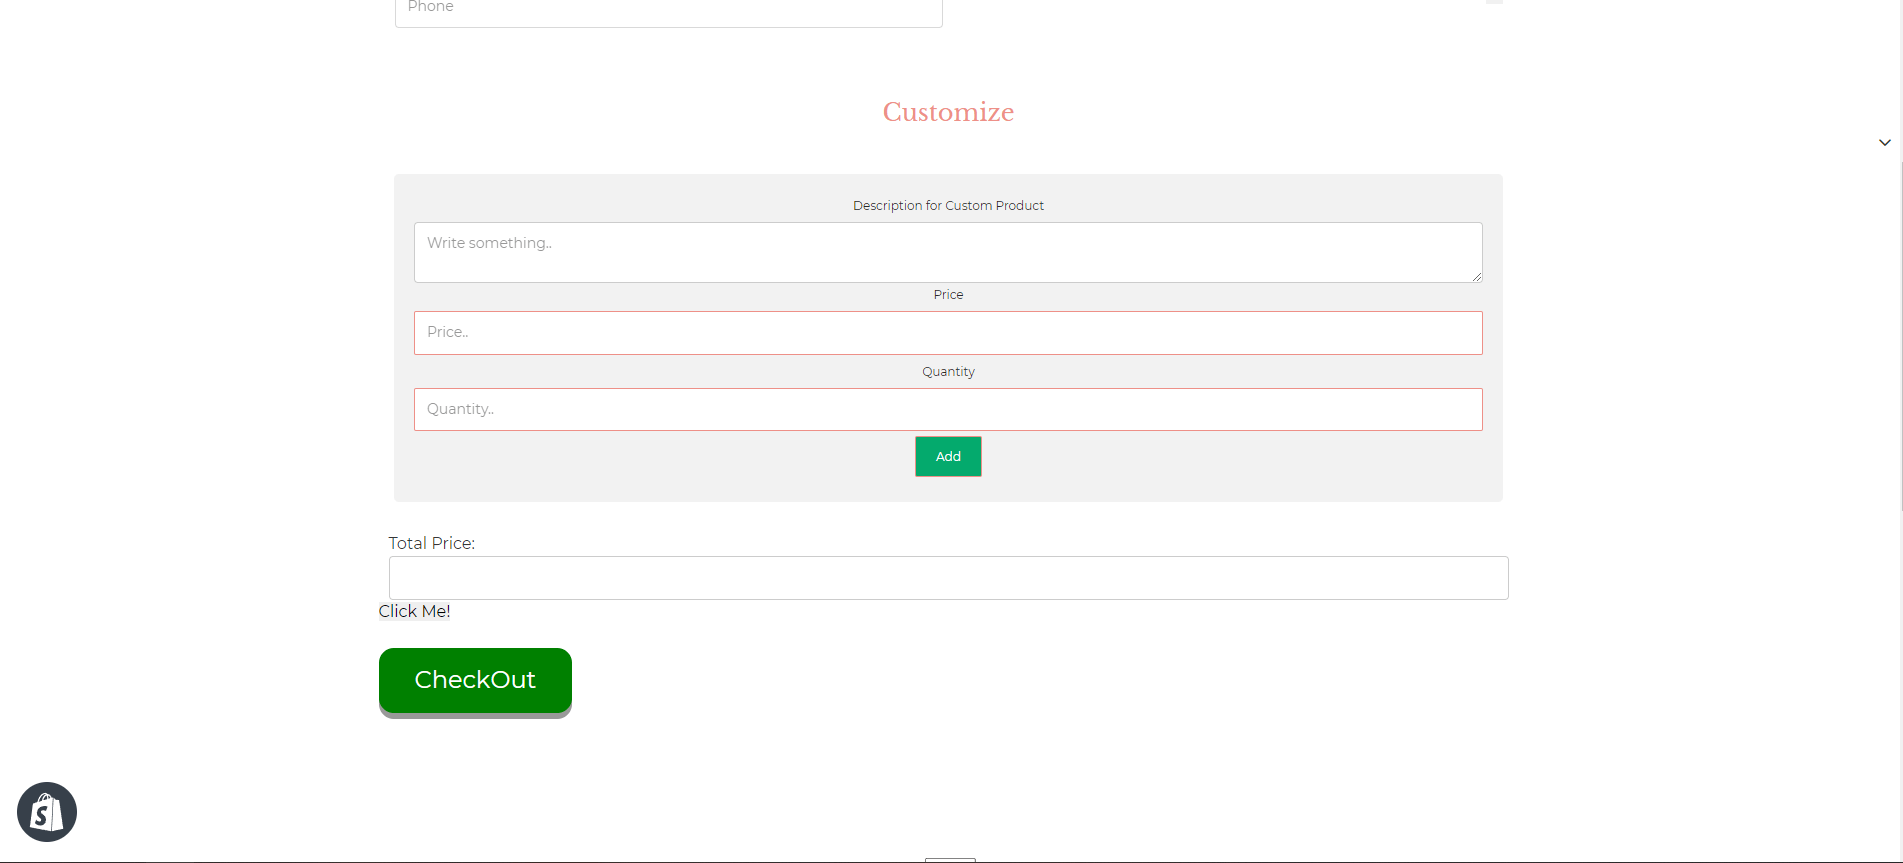Focus the 'Write something..' description textarea

pos(947,252)
